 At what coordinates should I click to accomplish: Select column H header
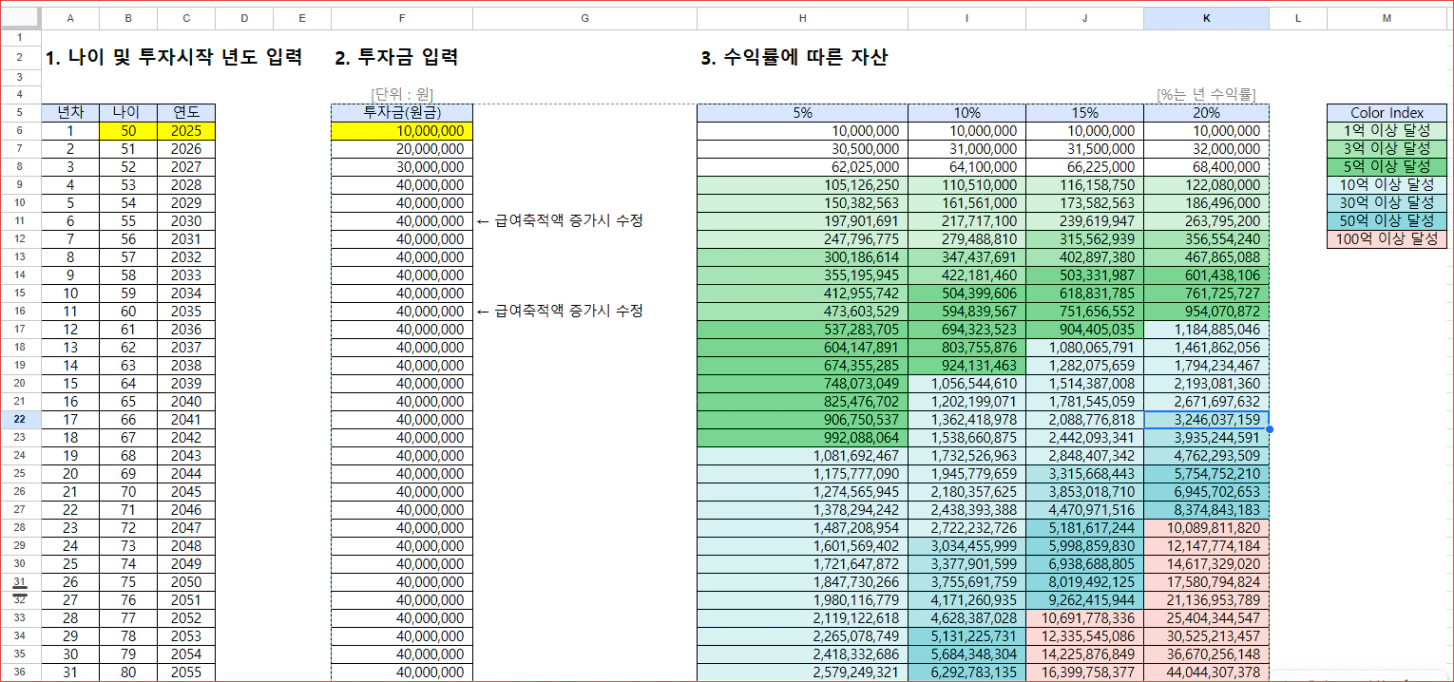(802, 18)
